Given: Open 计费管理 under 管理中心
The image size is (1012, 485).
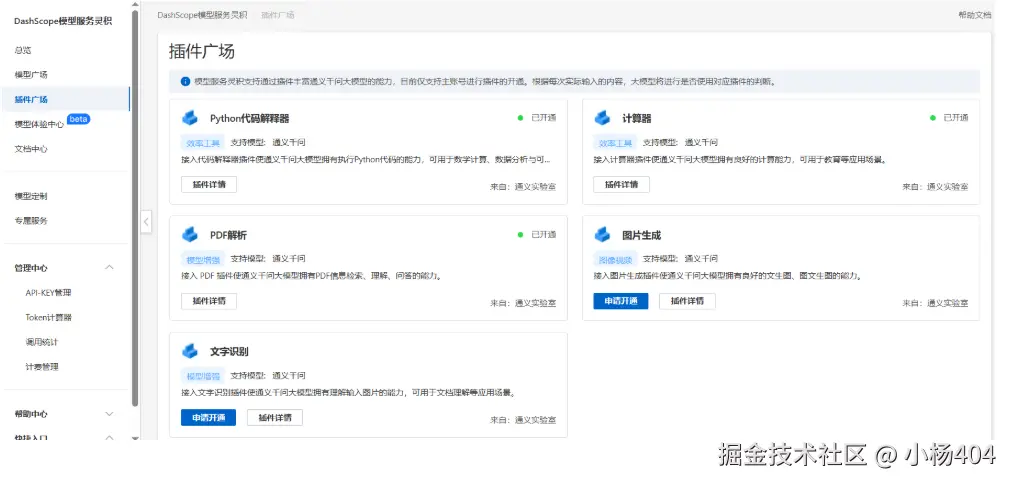Looking at the screenshot, I should point(42,366).
